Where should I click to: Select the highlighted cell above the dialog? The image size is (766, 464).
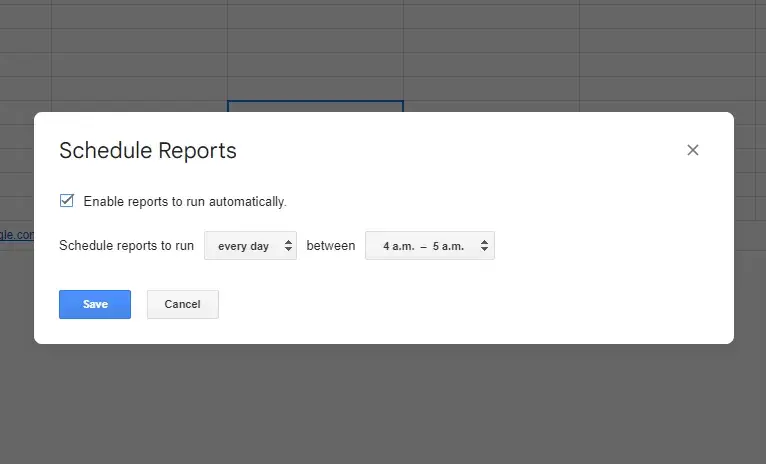click(x=315, y=106)
